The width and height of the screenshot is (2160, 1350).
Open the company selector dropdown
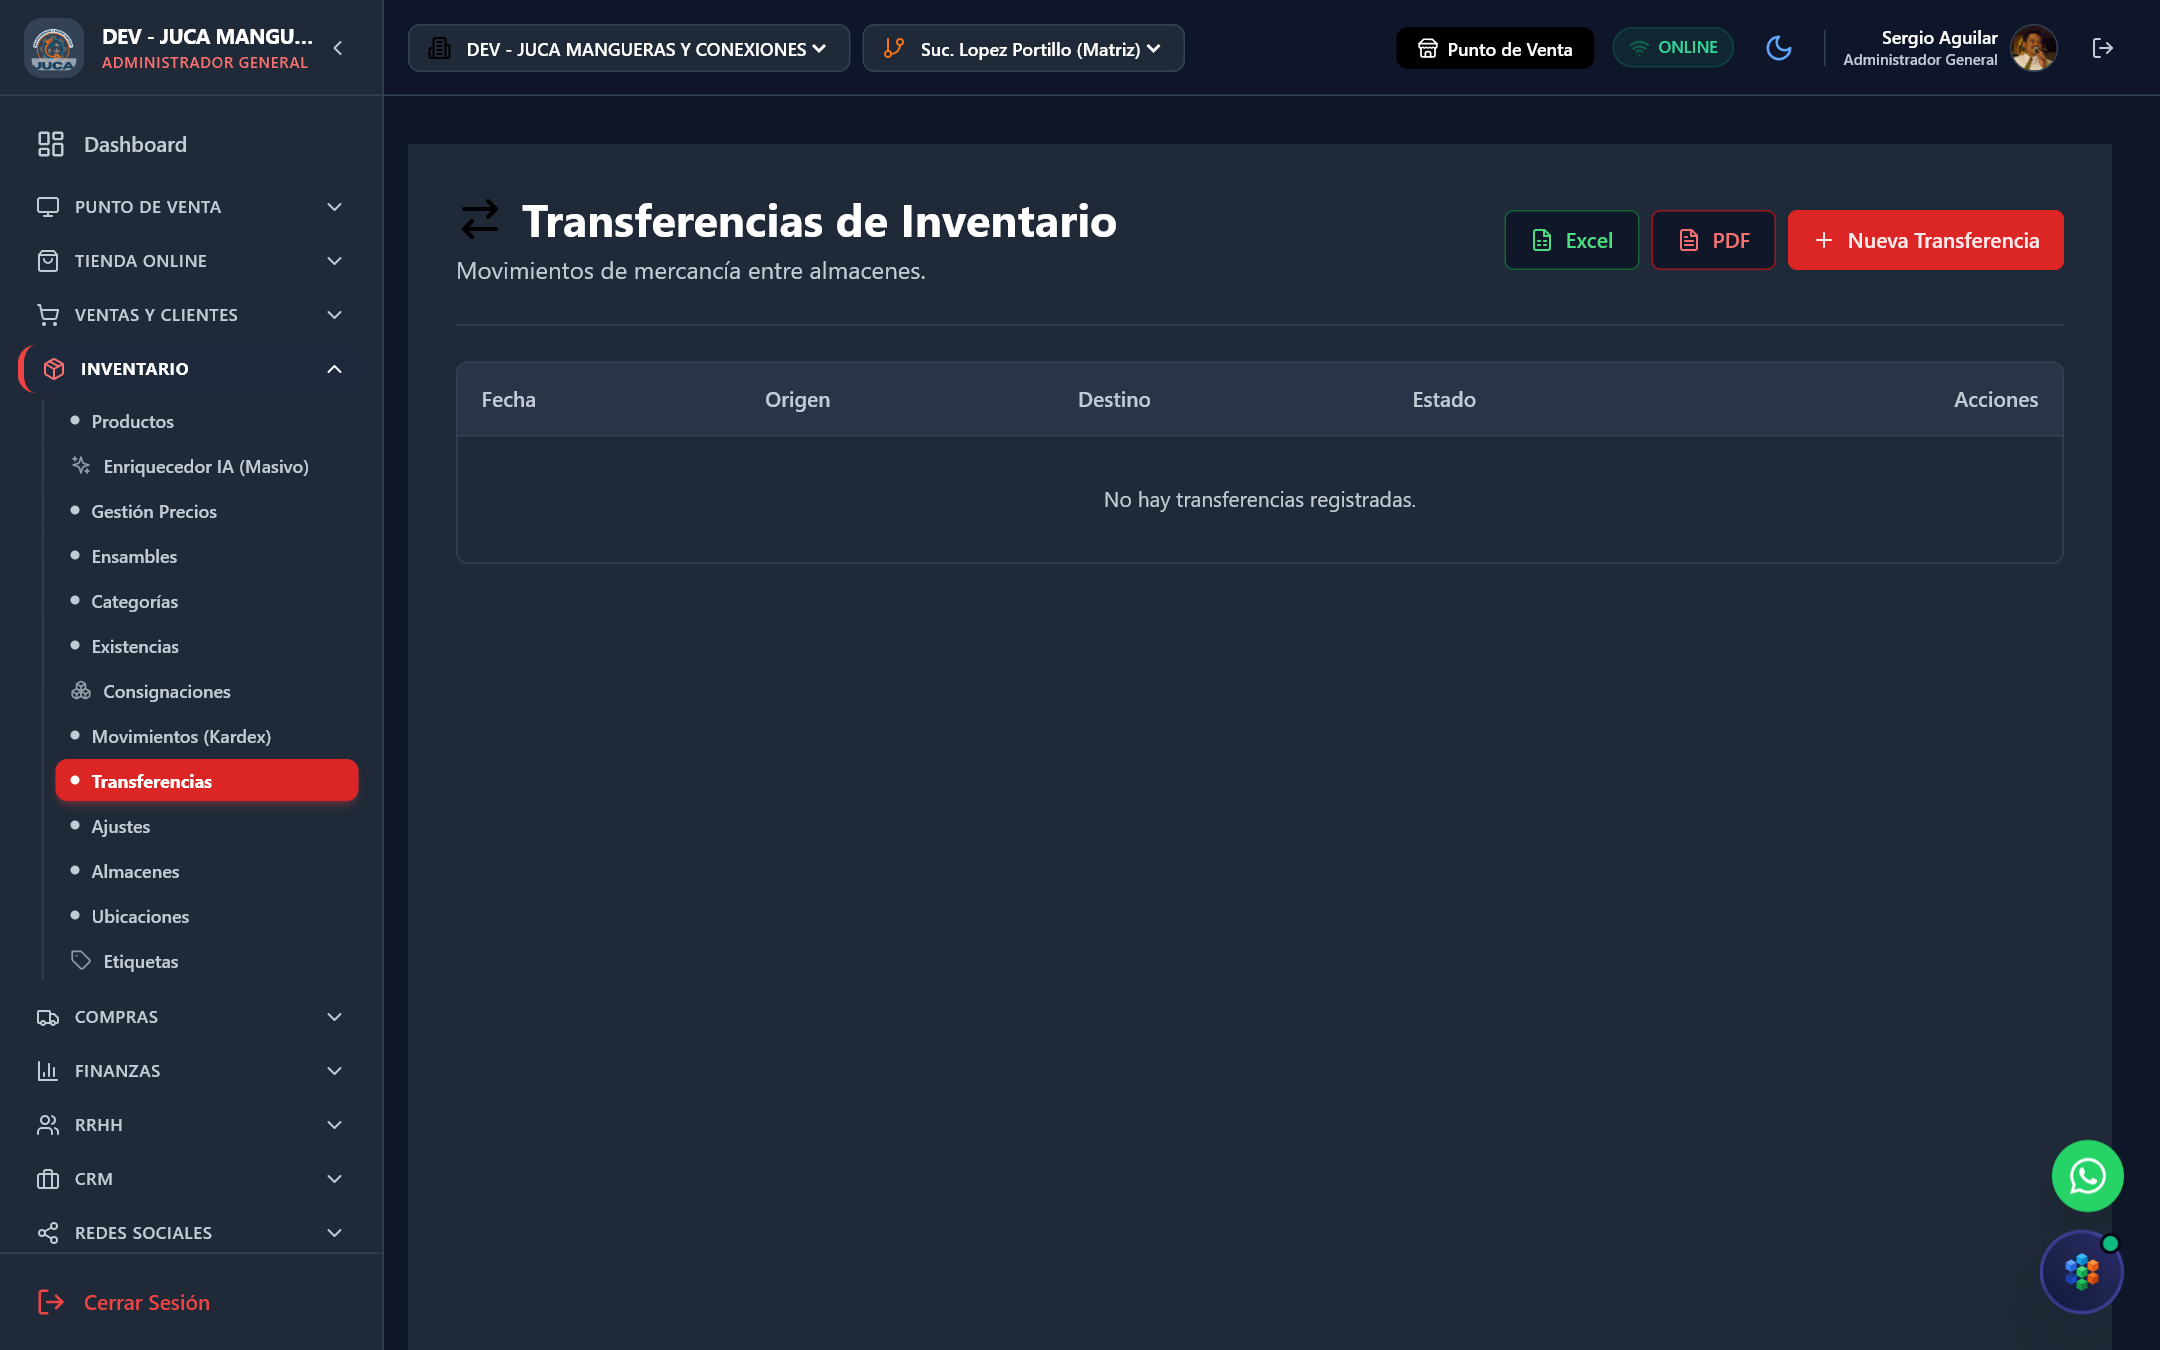click(629, 48)
